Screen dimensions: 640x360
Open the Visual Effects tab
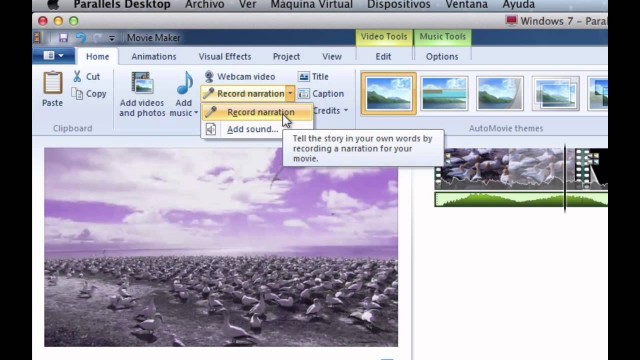tap(225, 56)
